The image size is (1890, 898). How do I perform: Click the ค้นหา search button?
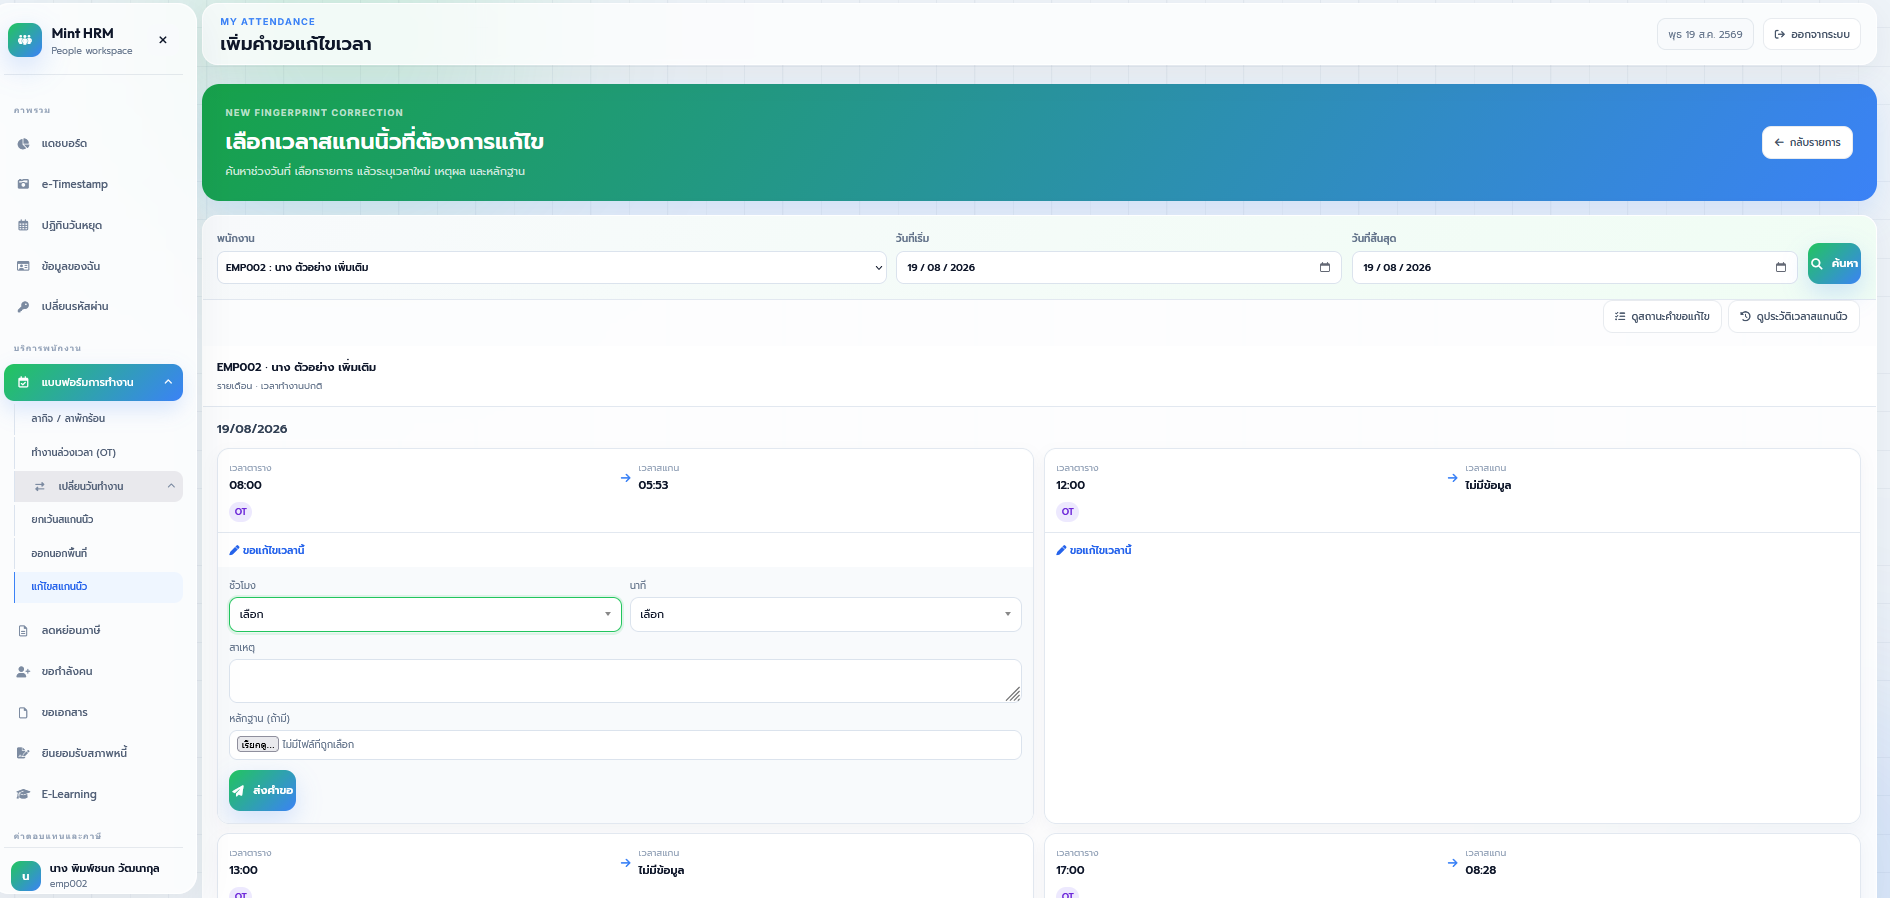1834,264
